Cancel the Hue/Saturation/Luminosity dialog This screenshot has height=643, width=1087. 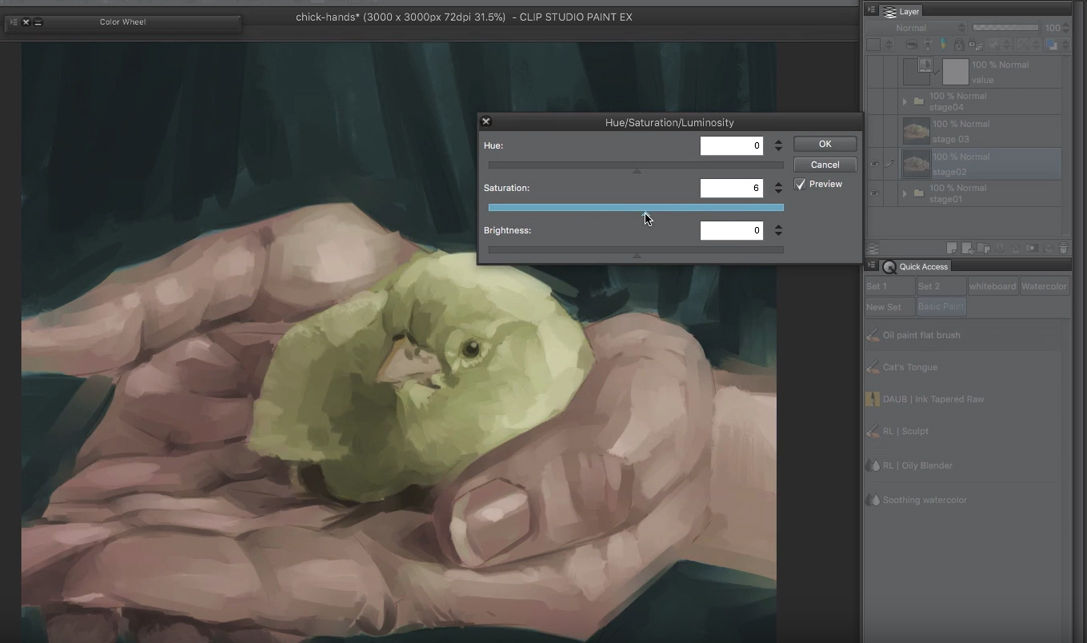pyautogui.click(x=825, y=164)
